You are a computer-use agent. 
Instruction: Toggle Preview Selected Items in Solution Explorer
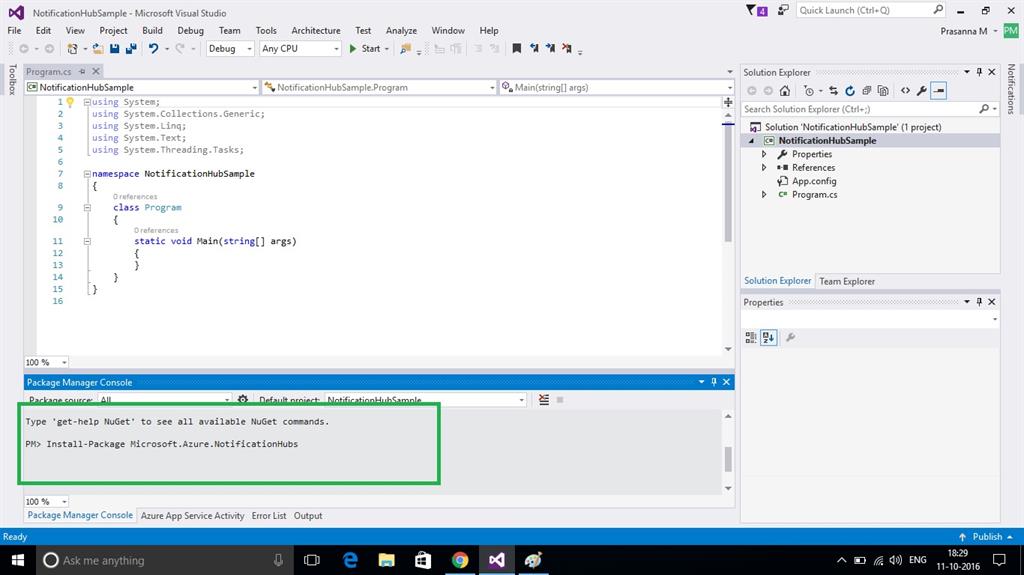tap(938, 90)
